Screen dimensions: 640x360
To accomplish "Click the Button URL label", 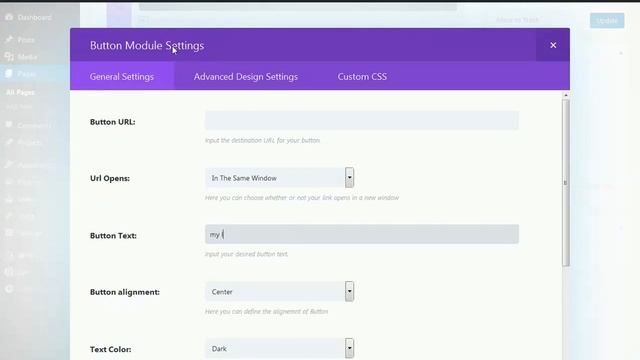I will pyautogui.click(x=113, y=122).
